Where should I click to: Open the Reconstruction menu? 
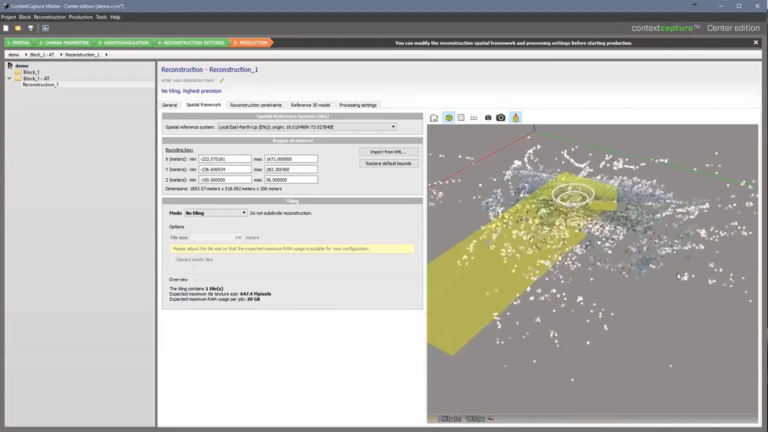tap(49, 17)
